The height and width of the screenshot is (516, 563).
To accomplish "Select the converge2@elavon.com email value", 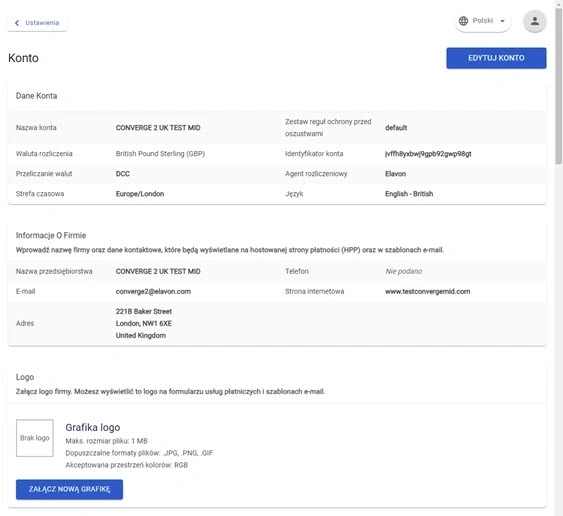I will (153, 292).
